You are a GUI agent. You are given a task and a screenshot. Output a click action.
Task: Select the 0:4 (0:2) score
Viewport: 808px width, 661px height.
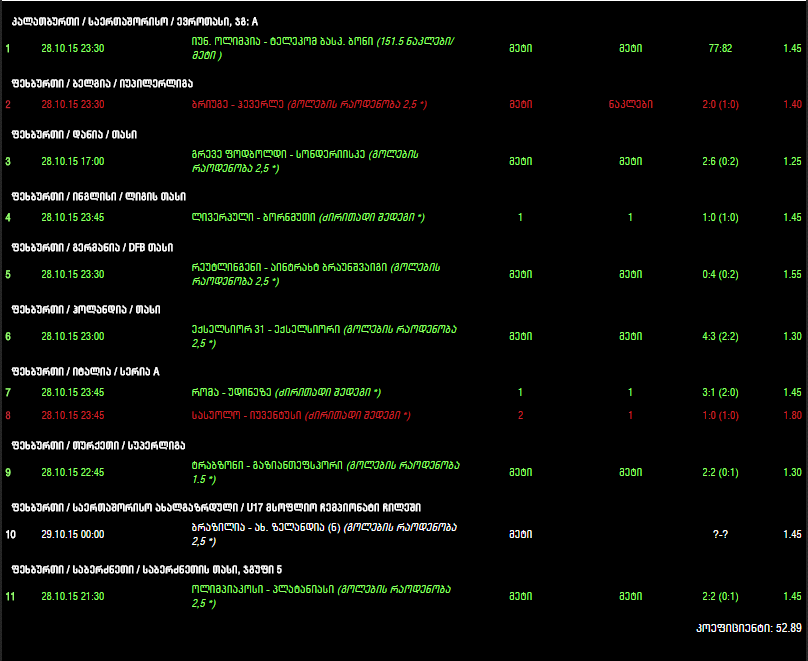[x=720, y=274]
